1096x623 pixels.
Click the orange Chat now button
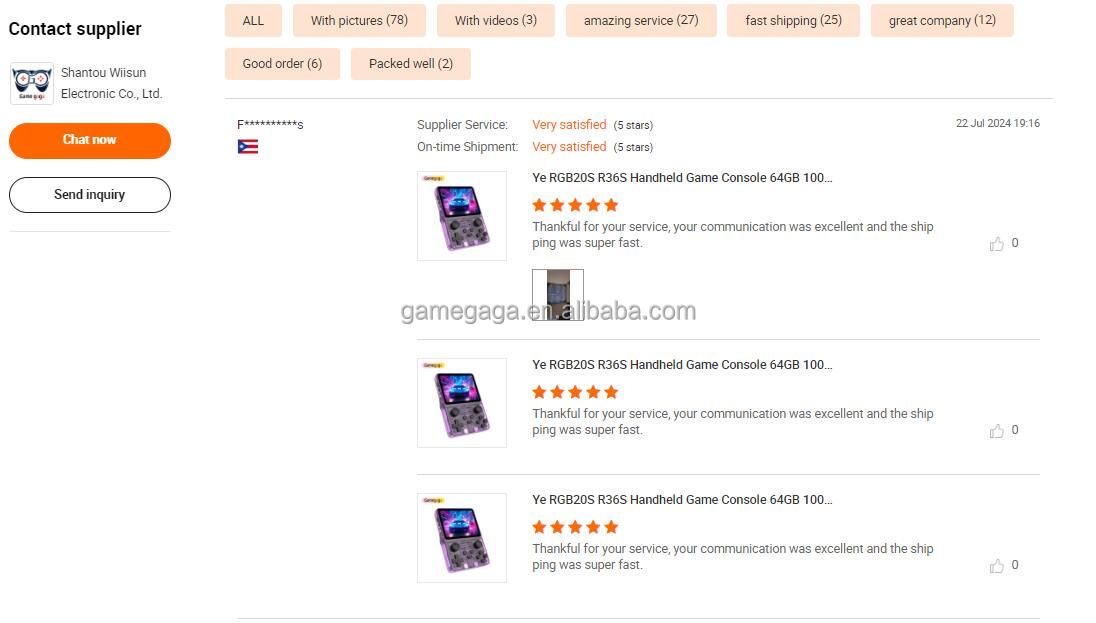coord(89,140)
